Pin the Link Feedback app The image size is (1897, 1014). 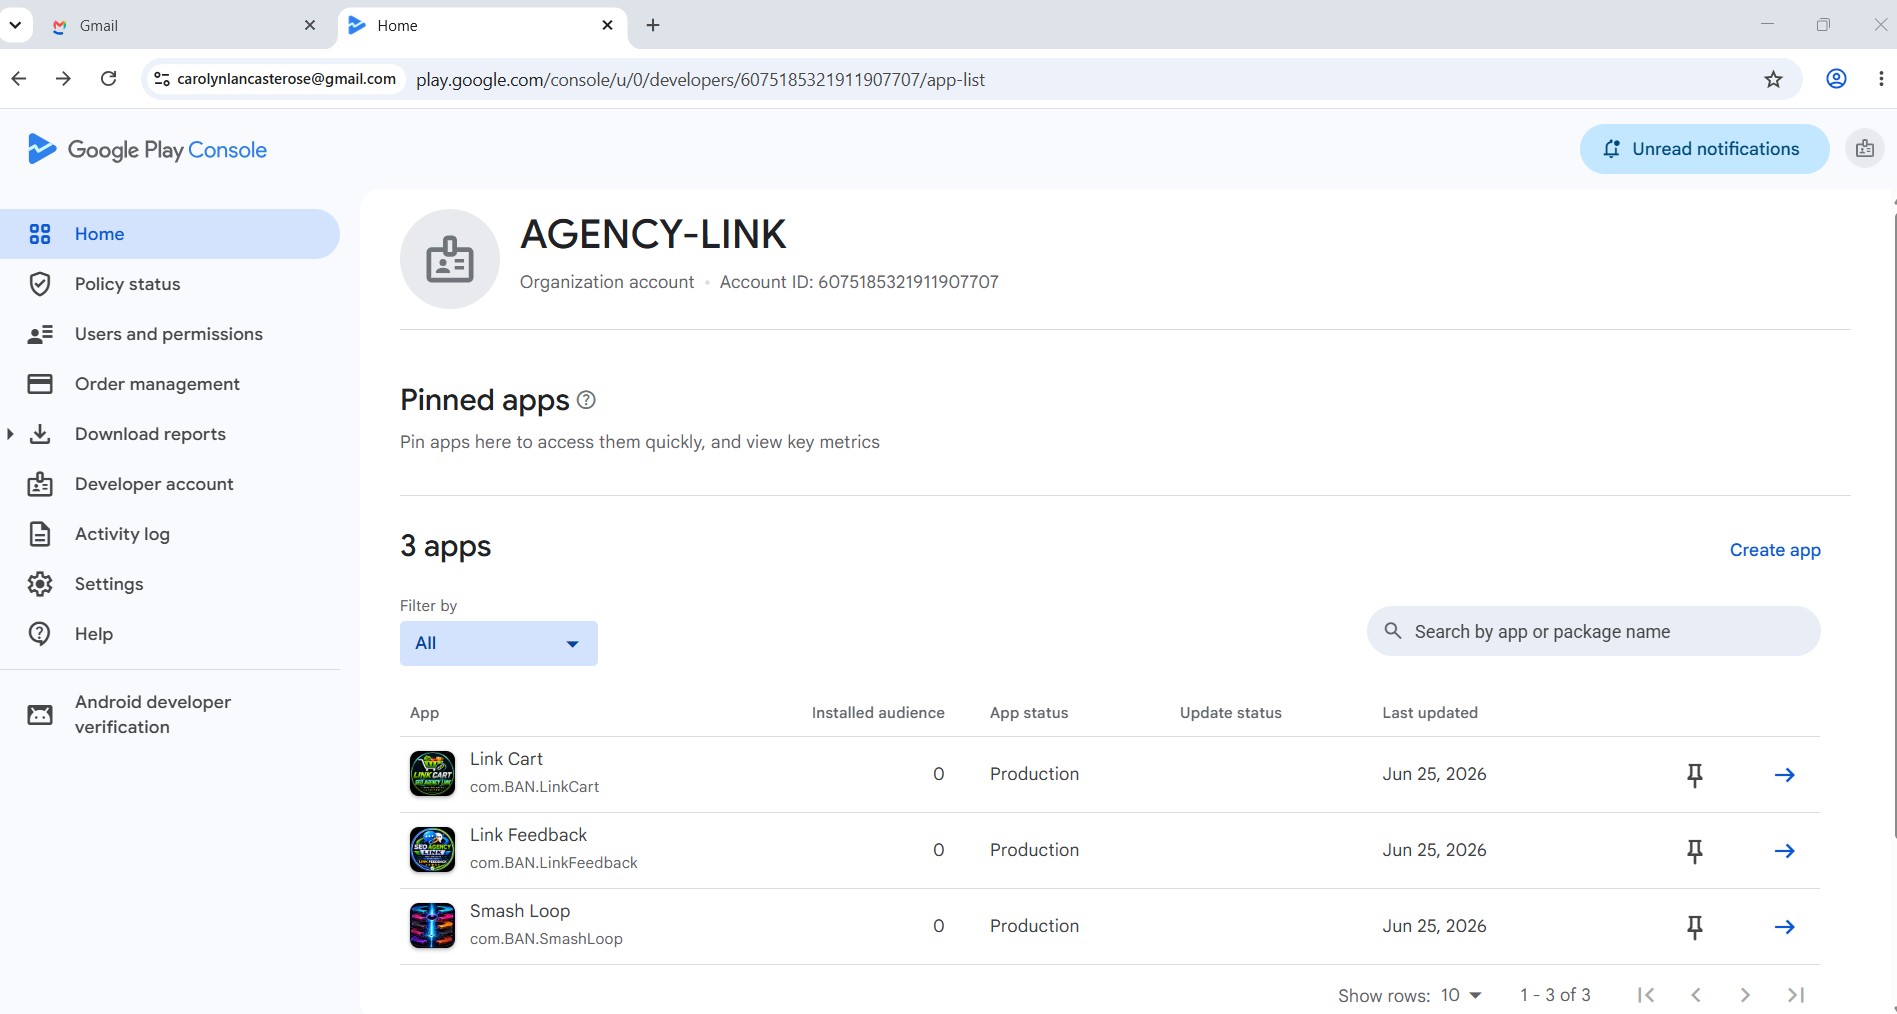coord(1695,851)
